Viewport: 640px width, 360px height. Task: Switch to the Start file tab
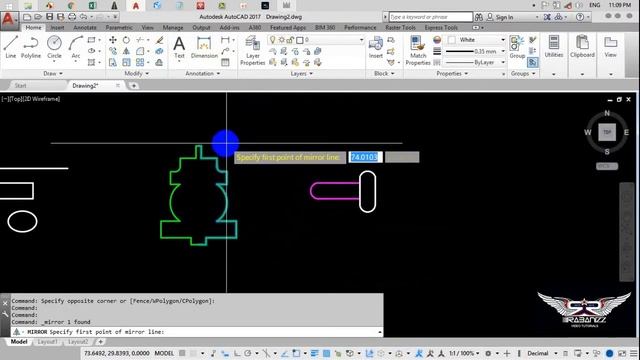(x=20, y=85)
